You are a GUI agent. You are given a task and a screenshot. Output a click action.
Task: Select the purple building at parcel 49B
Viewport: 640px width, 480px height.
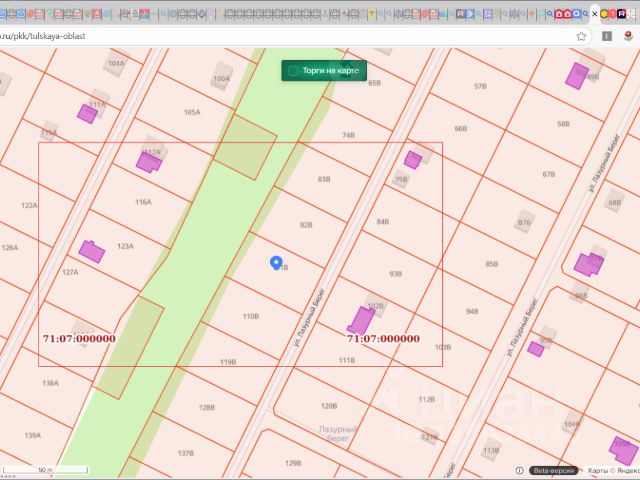[577, 76]
